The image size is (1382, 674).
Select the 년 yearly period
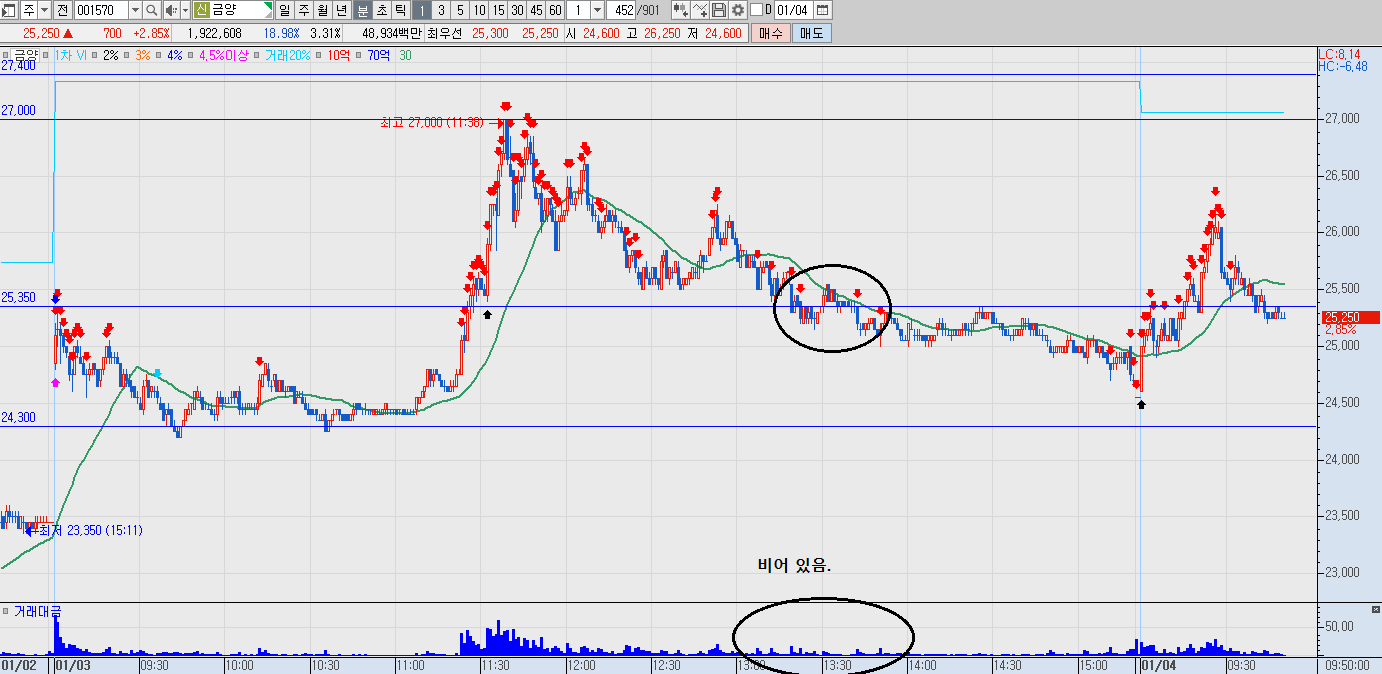pyautogui.click(x=341, y=10)
